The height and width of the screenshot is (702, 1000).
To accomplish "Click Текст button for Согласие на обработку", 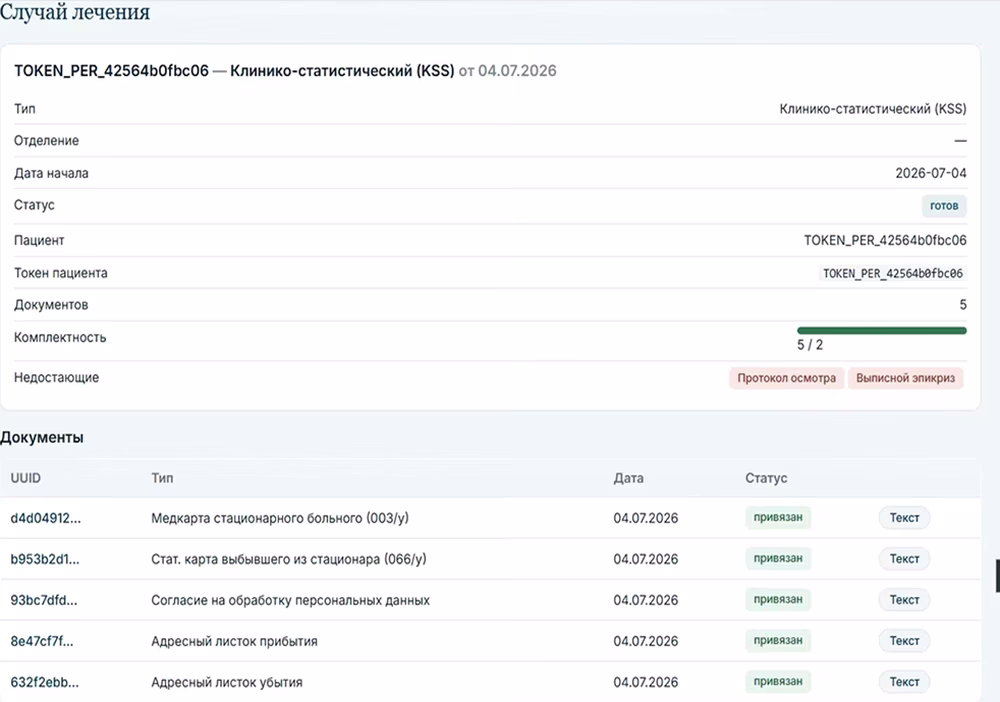I will coord(904,599).
